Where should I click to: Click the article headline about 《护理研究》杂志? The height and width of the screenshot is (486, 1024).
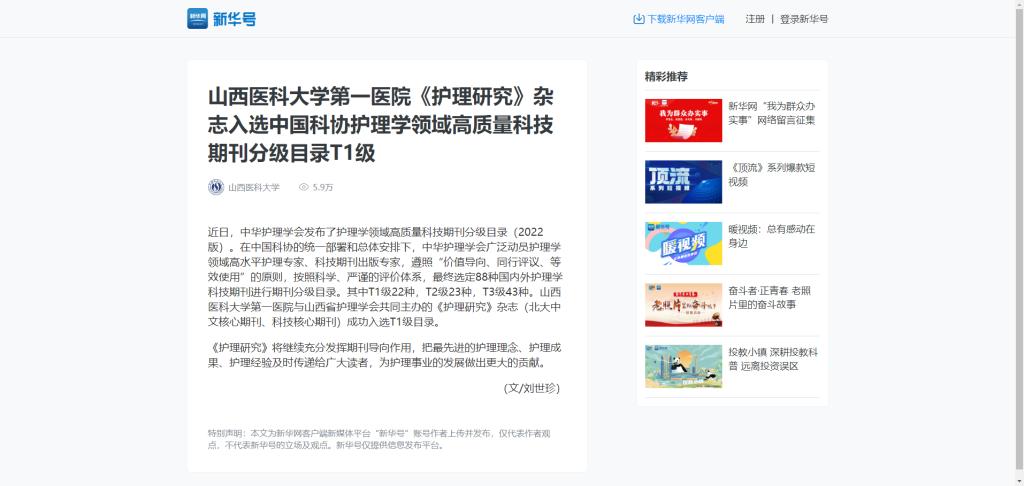(381, 124)
